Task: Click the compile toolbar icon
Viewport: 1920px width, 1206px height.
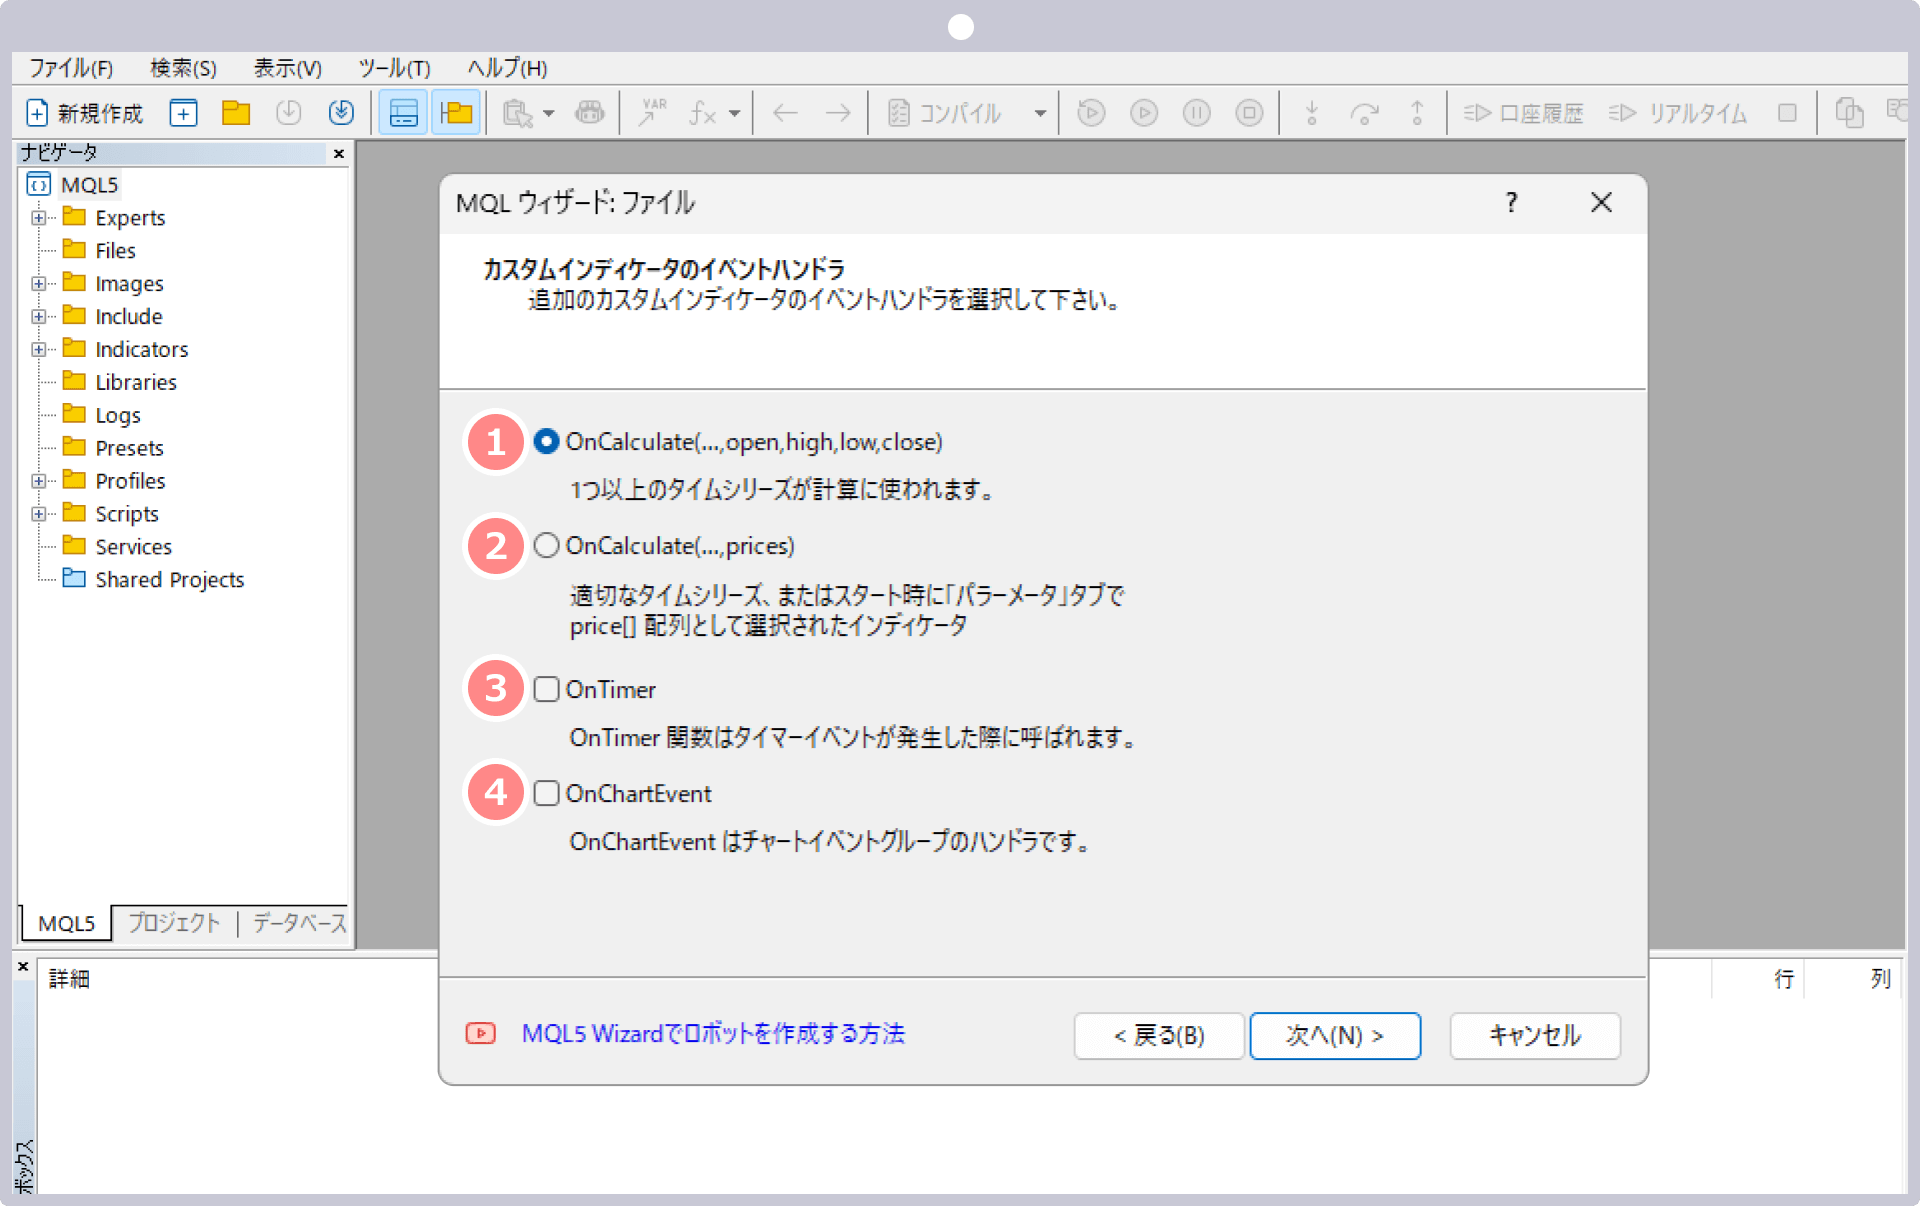Action: point(902,113)
